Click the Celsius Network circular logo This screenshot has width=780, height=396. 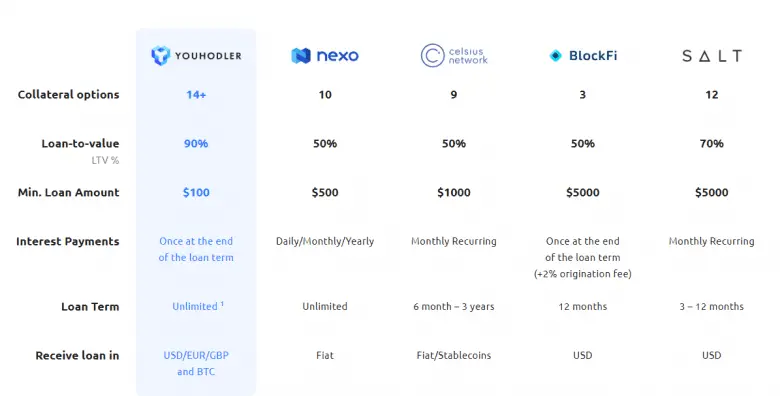(x=432, y=55)
